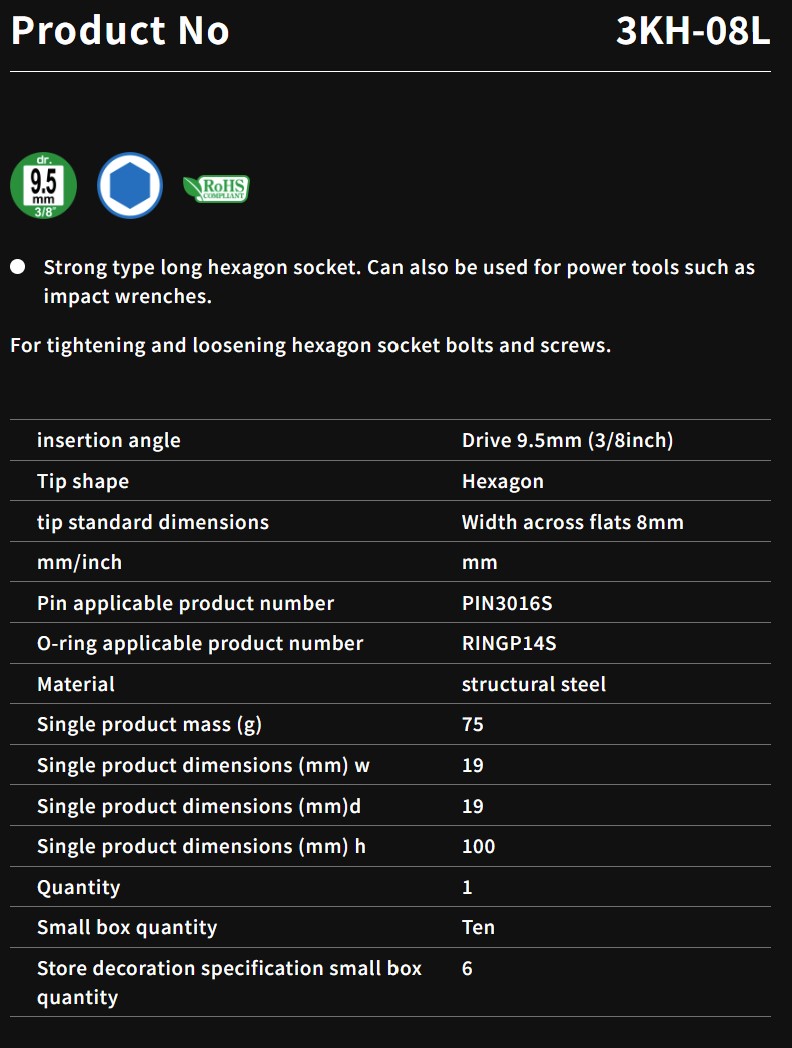792x1048 pixels.
Task: Click the PIN3016S pin product number
Action: pos(507,603)
